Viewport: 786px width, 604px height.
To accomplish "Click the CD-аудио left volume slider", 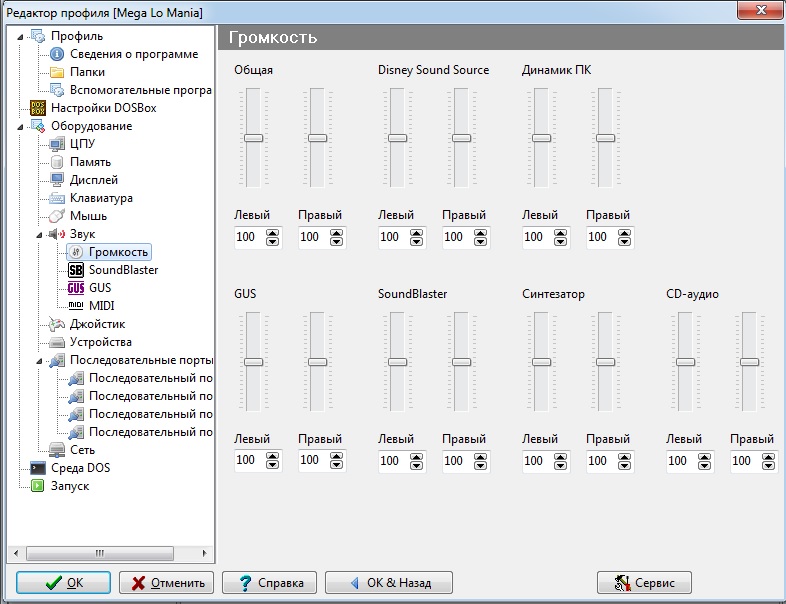I will (685, 362).
